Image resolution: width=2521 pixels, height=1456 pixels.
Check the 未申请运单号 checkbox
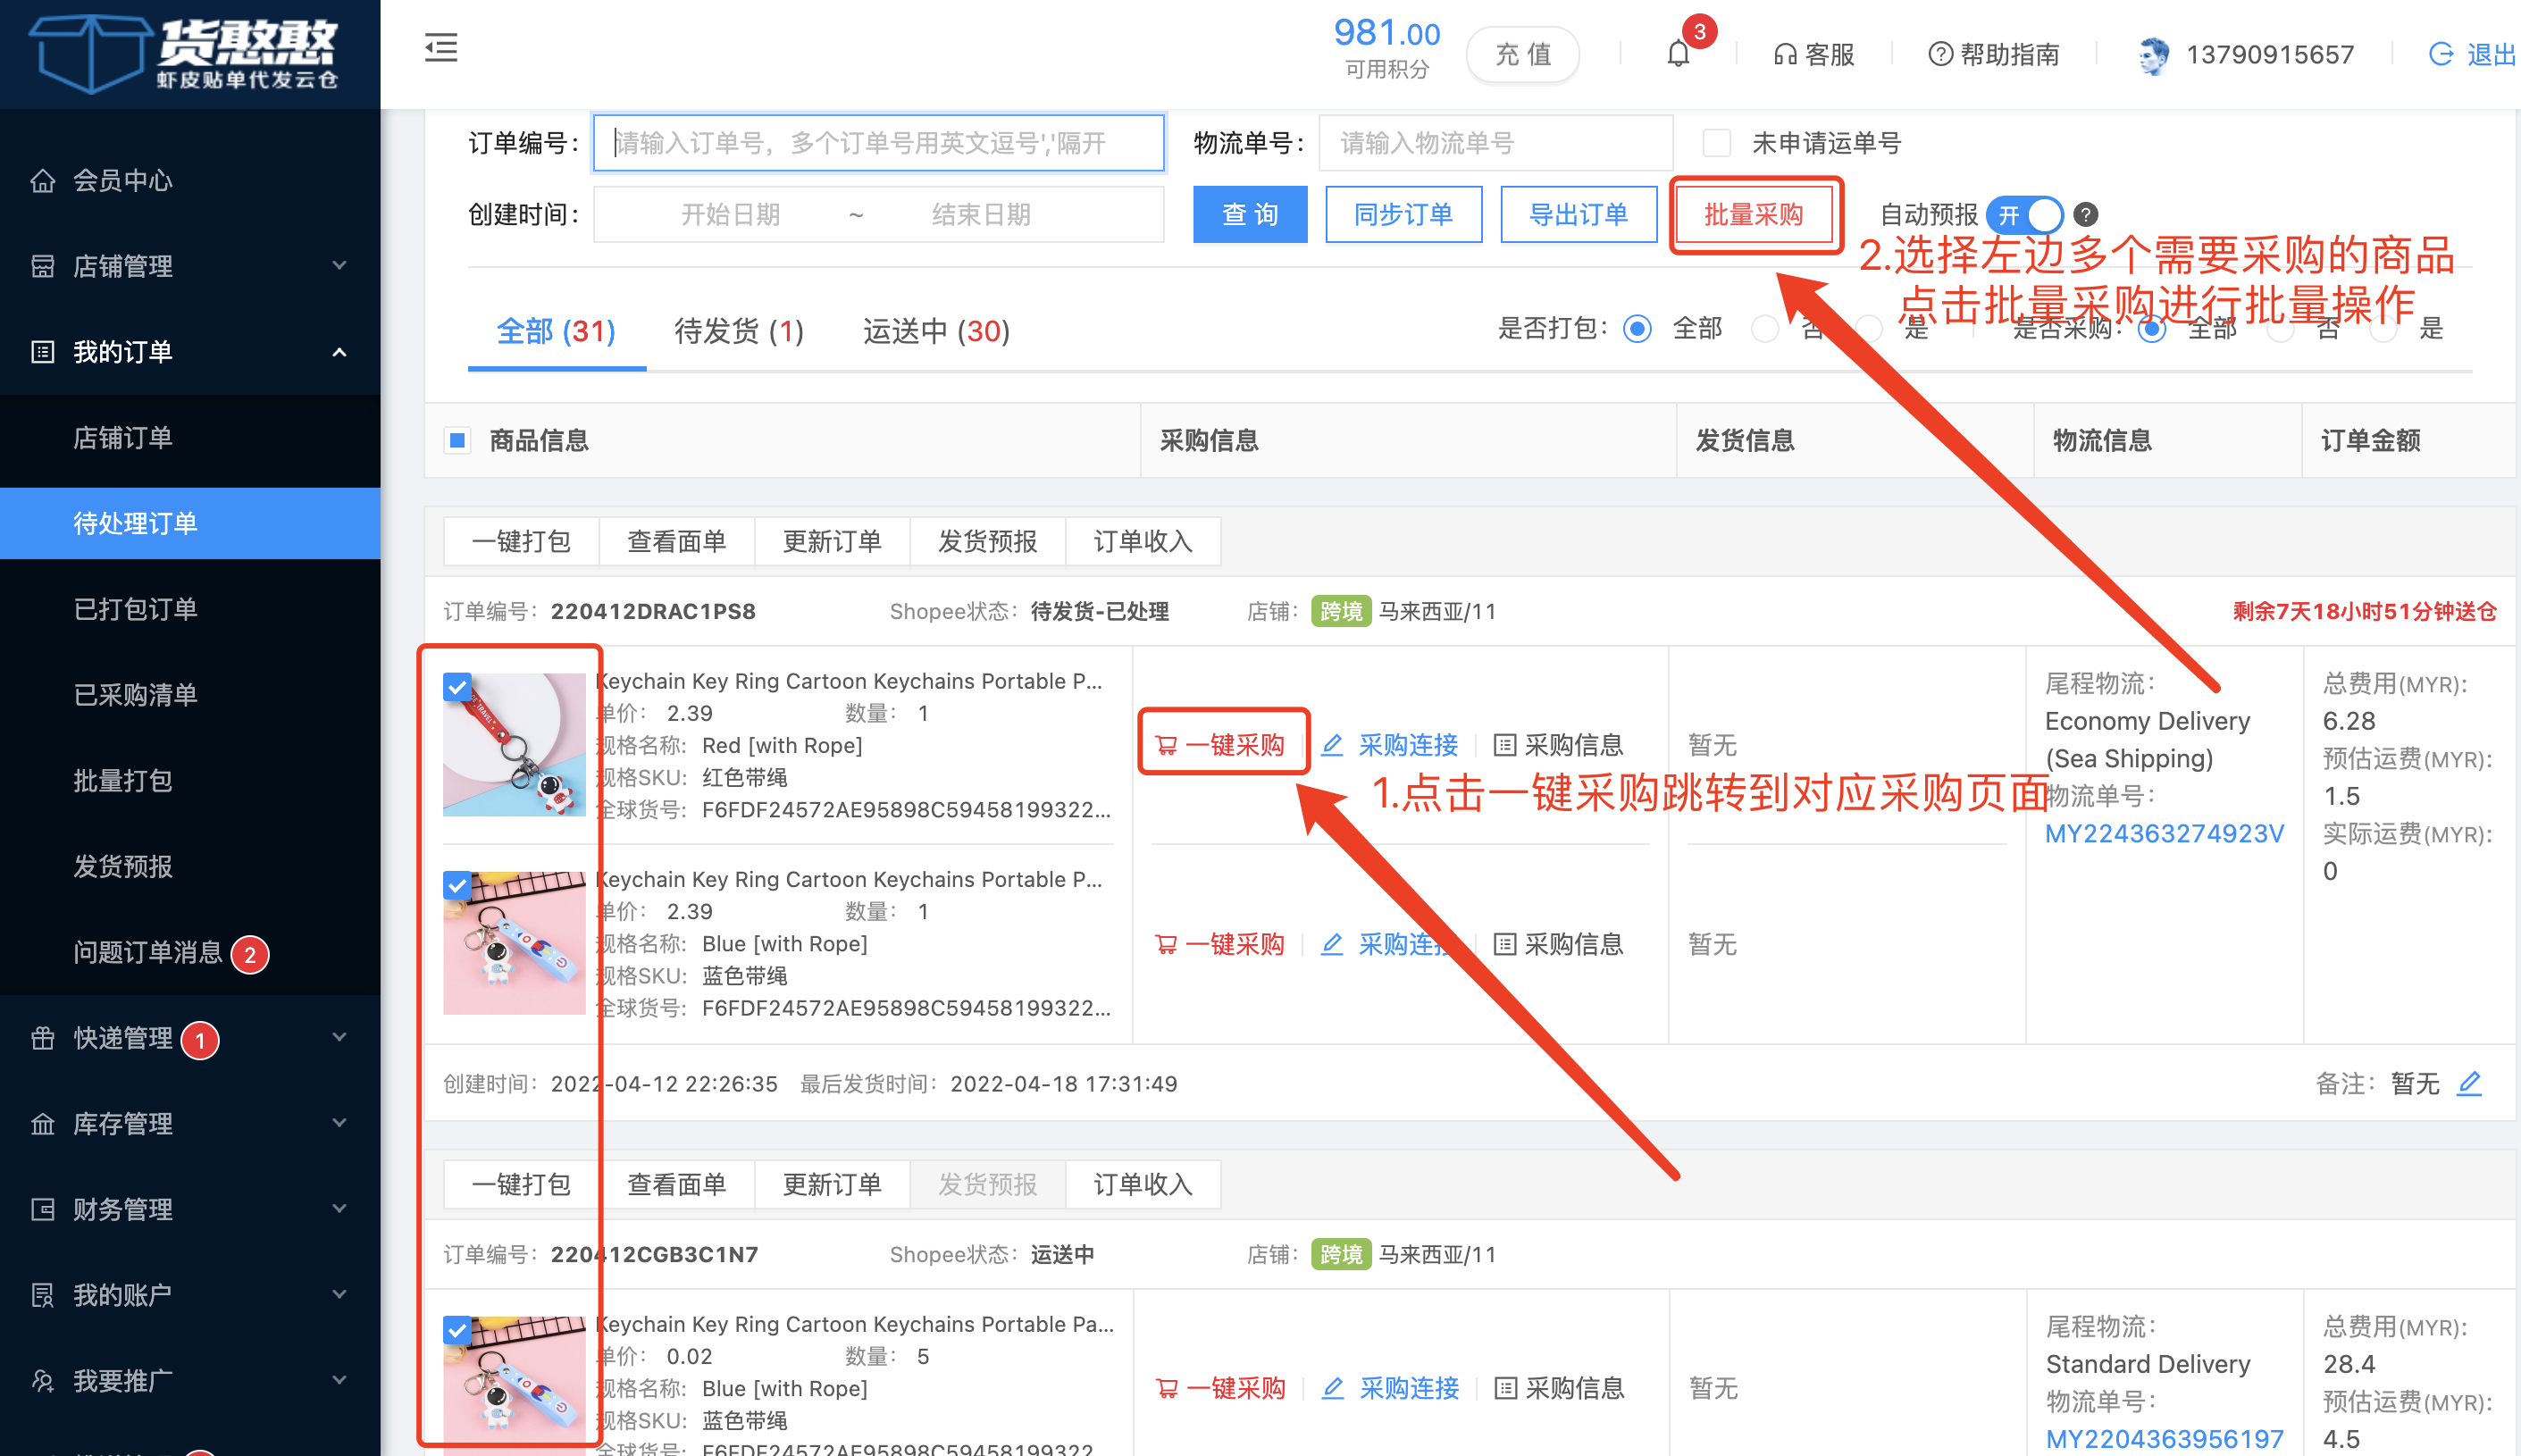(1716, 143)
